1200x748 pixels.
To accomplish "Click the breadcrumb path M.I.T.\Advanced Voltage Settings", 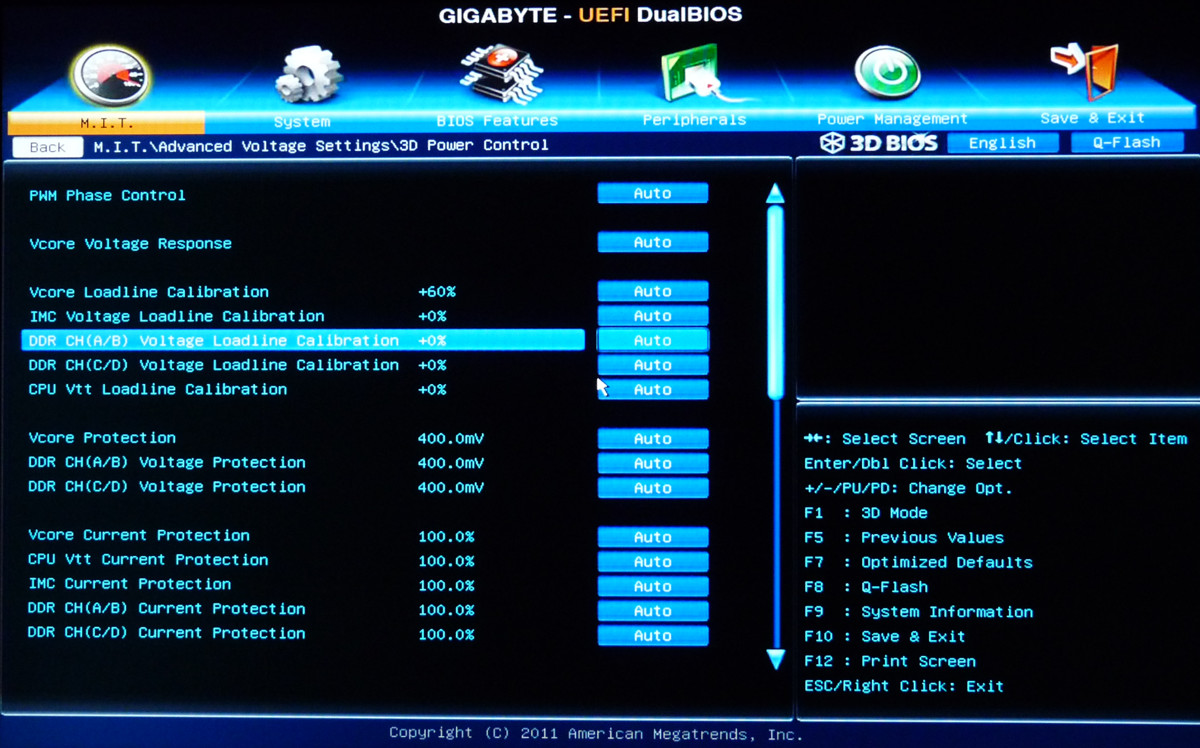I will (x=241, y=146).
